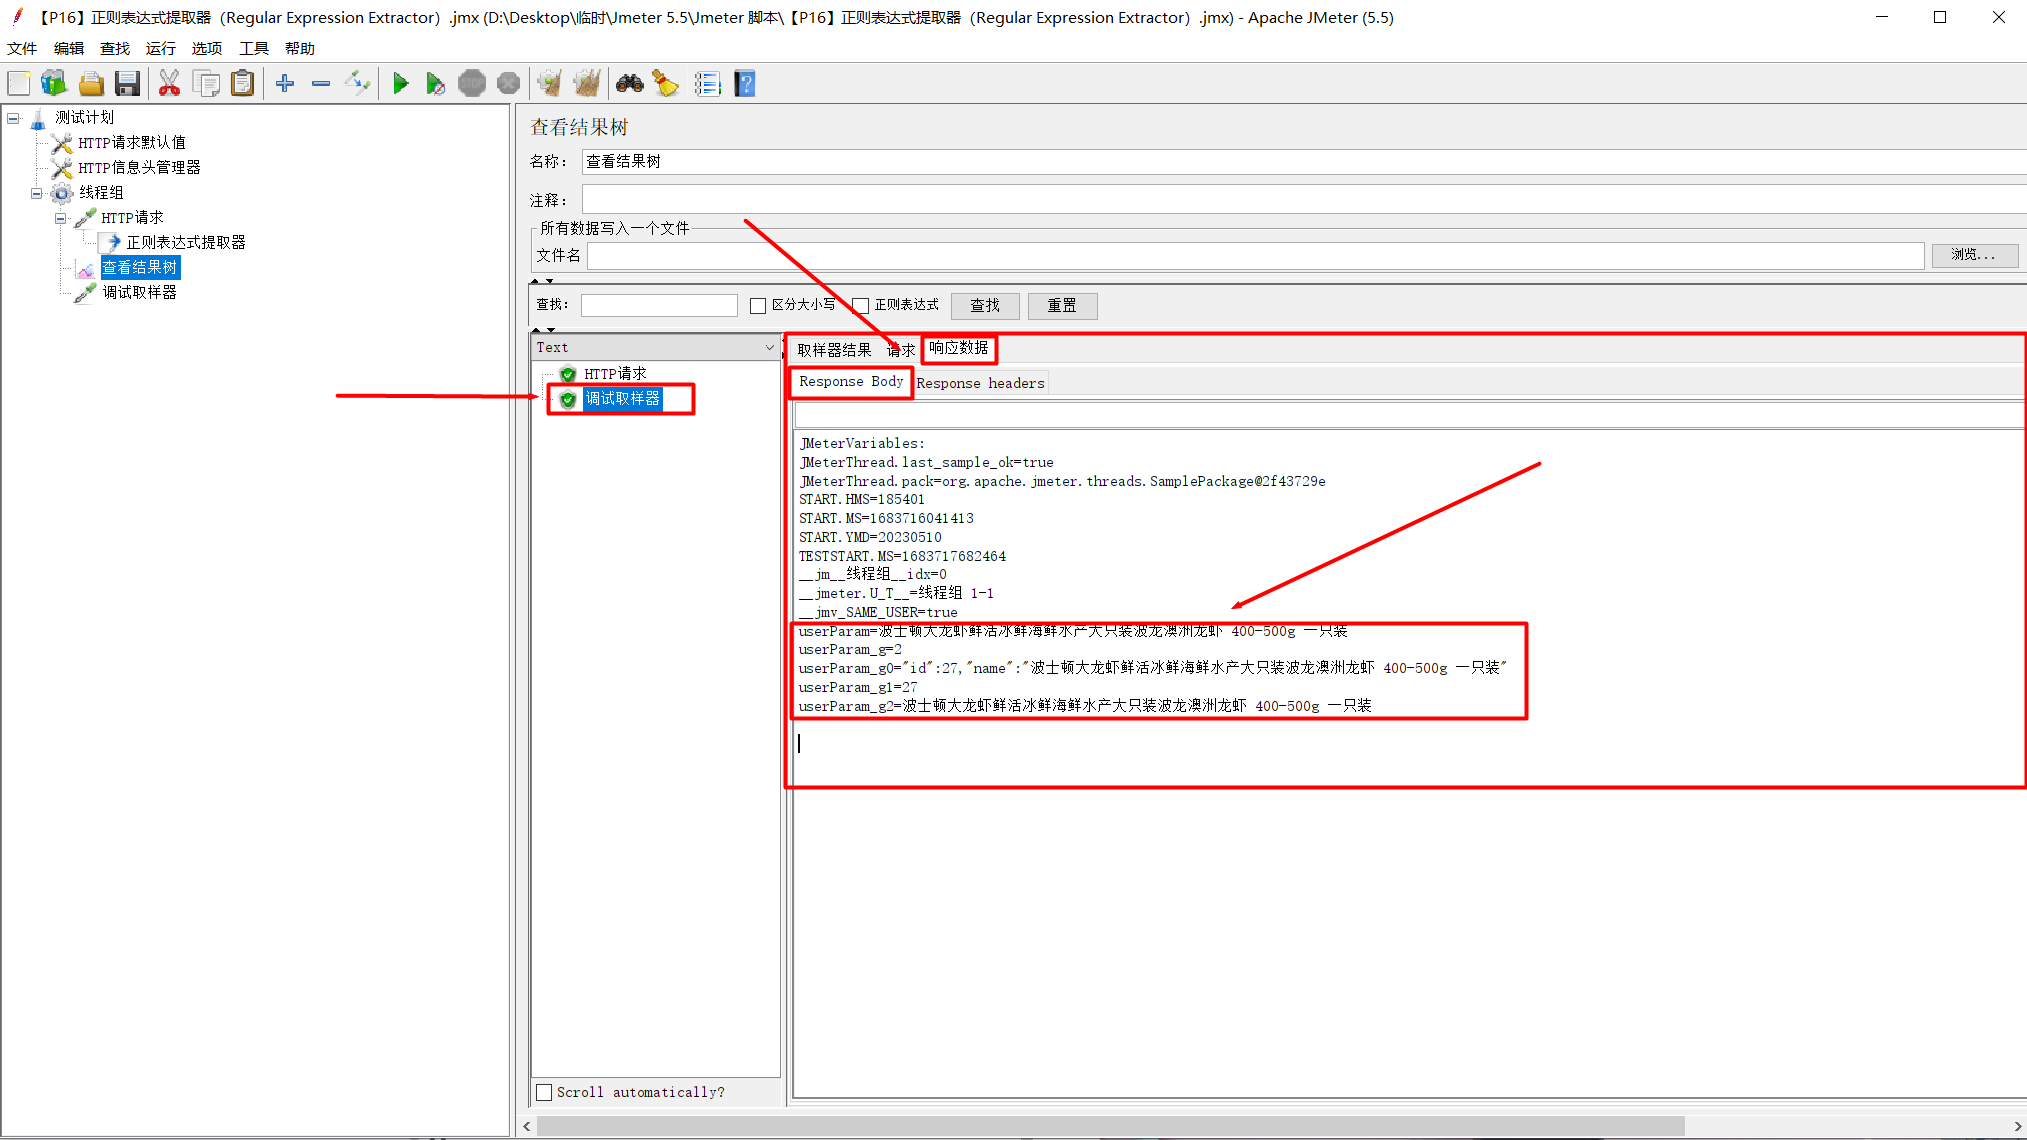Switch to the 响应数据 tab
The width and height of the screenshot is (2027, 1140).
[959, 348]
